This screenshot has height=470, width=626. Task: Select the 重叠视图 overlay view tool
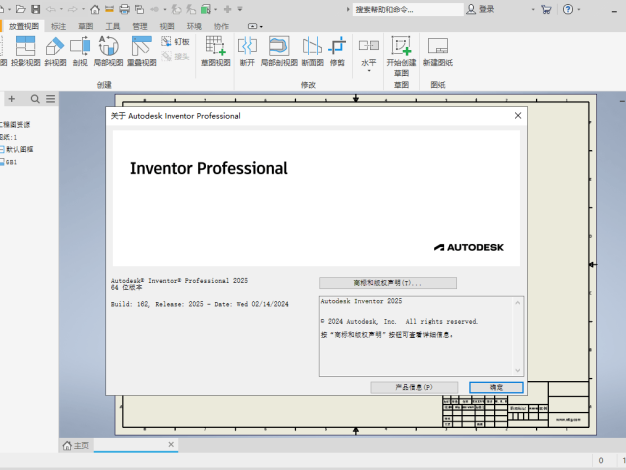[x=142, y=51]
